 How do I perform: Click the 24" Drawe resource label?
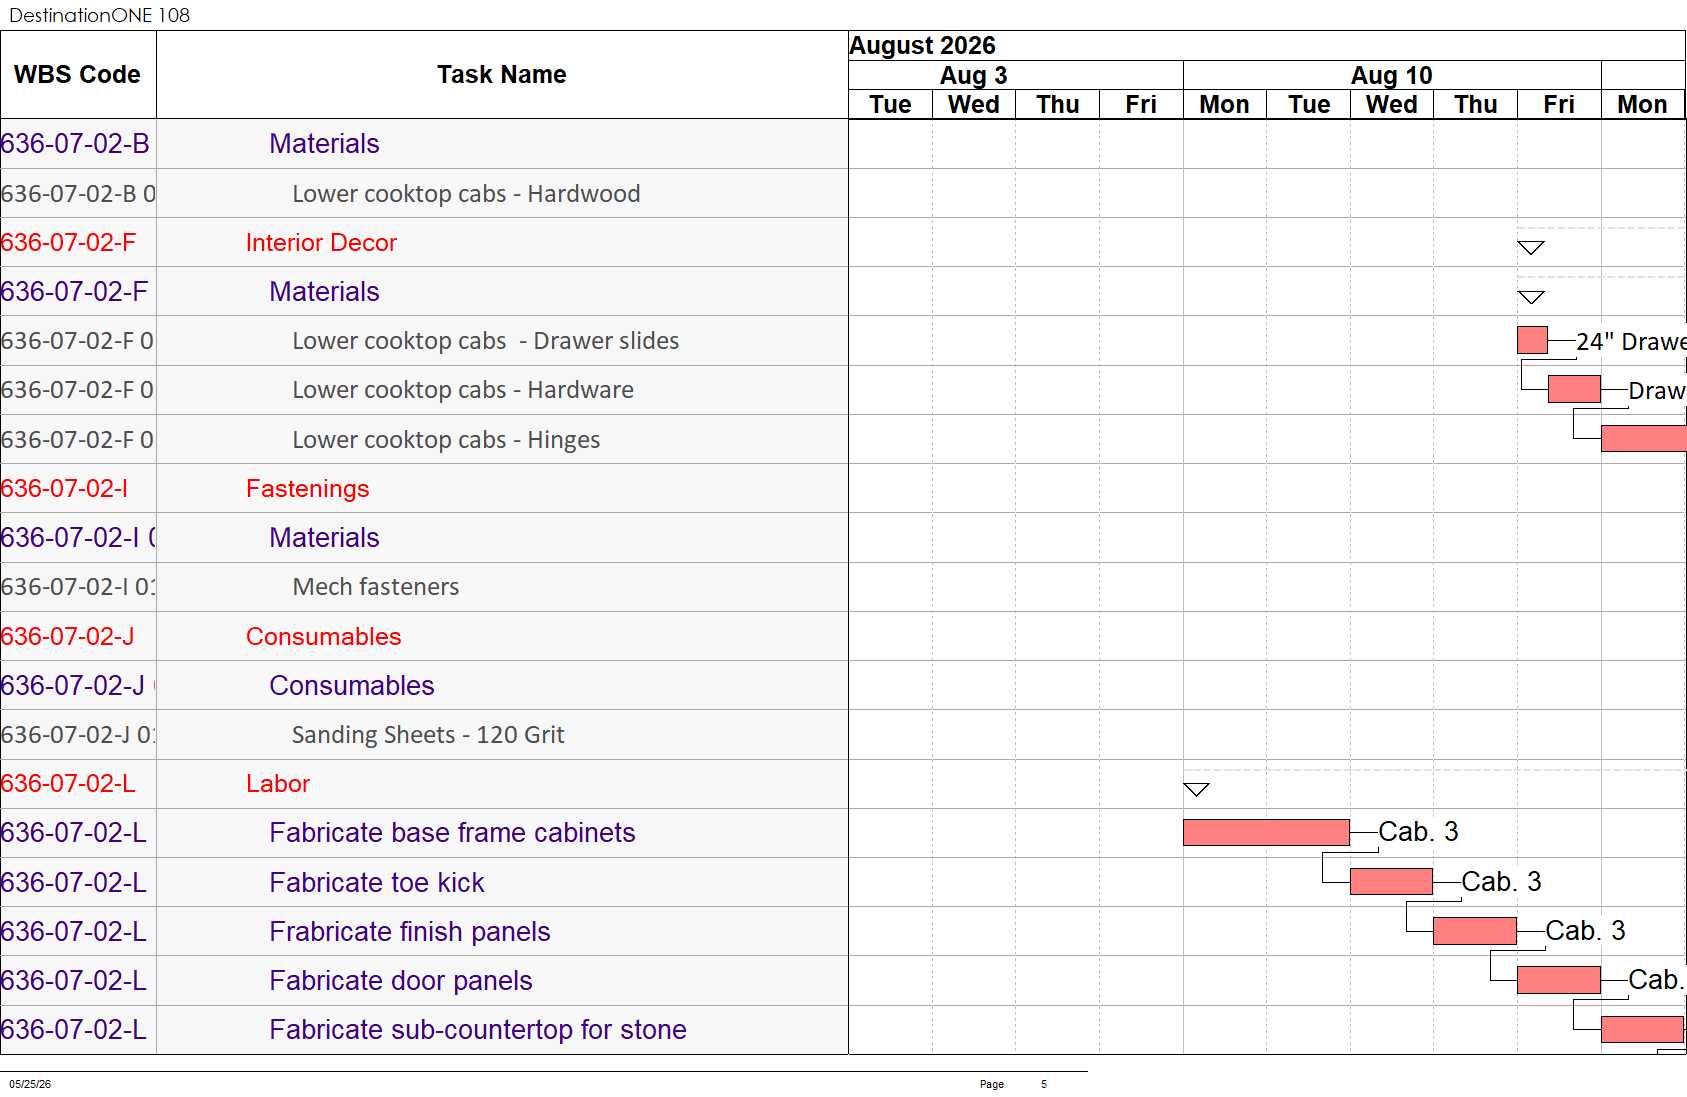pyautogui.click(x=1631, y=342)
